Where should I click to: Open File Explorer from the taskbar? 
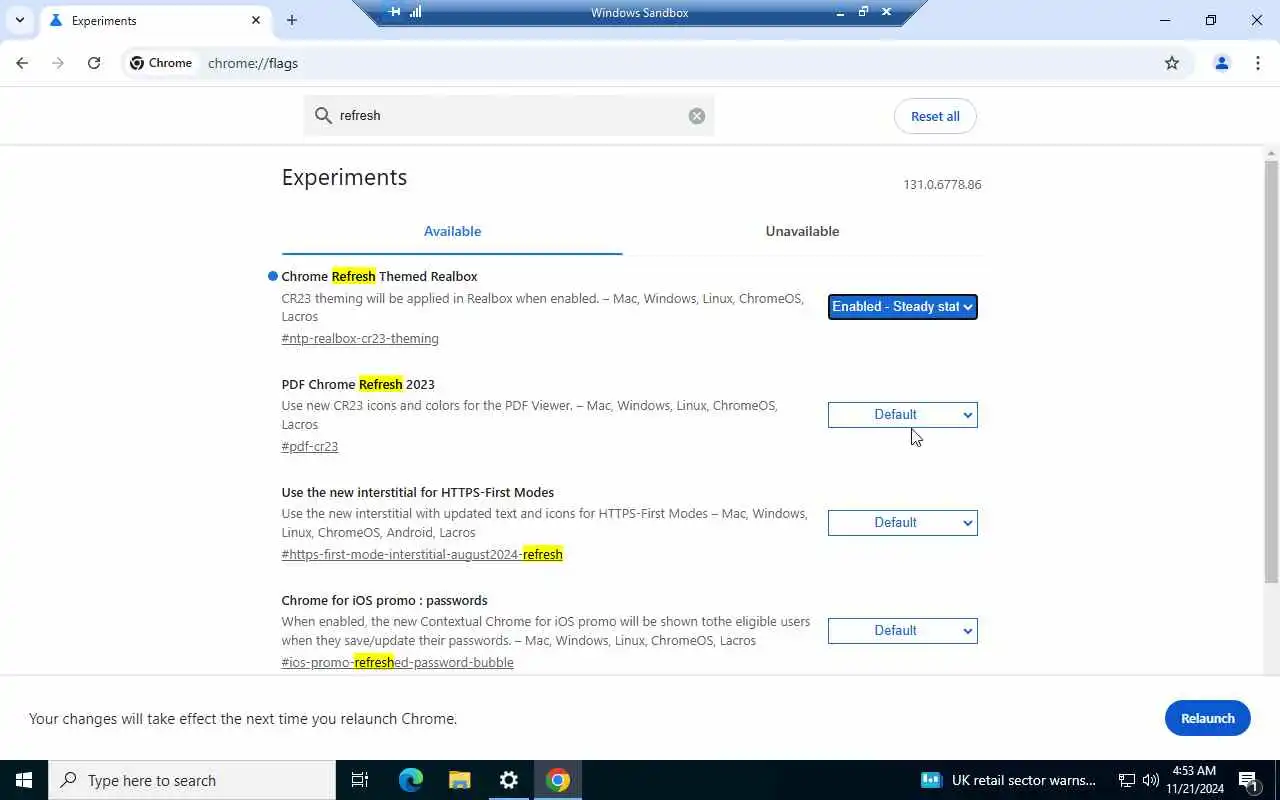tap(459, 780)
